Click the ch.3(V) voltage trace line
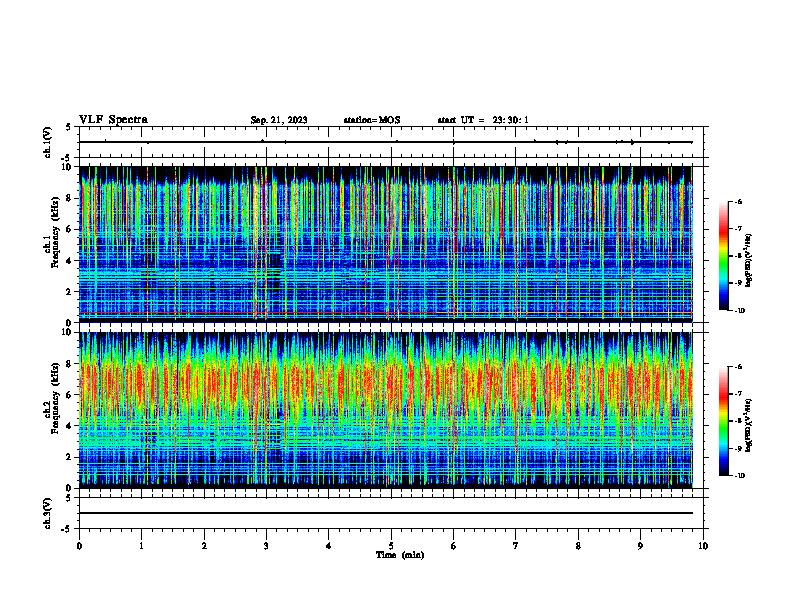This screenshot has width=792, height=612. [386, 513]
